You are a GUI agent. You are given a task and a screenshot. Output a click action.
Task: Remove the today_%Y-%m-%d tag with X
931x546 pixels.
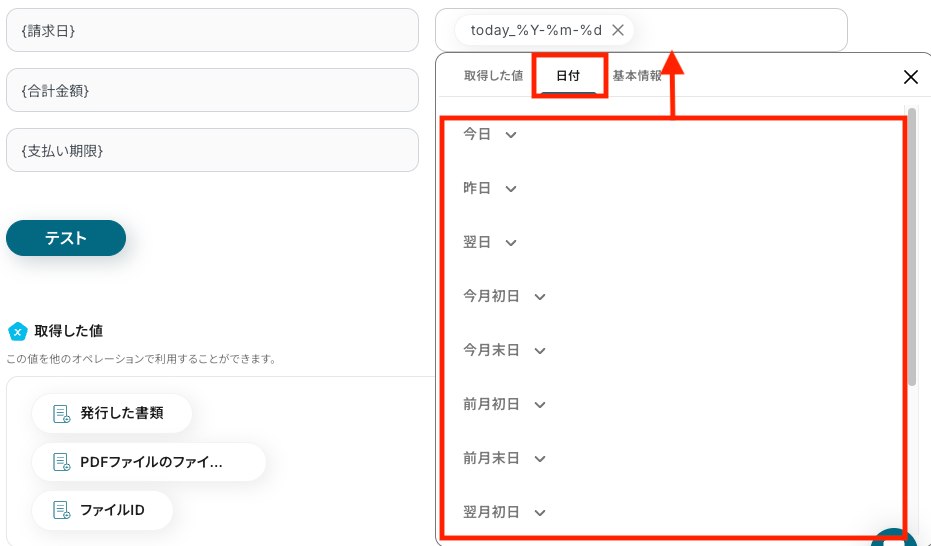(618, 30)
